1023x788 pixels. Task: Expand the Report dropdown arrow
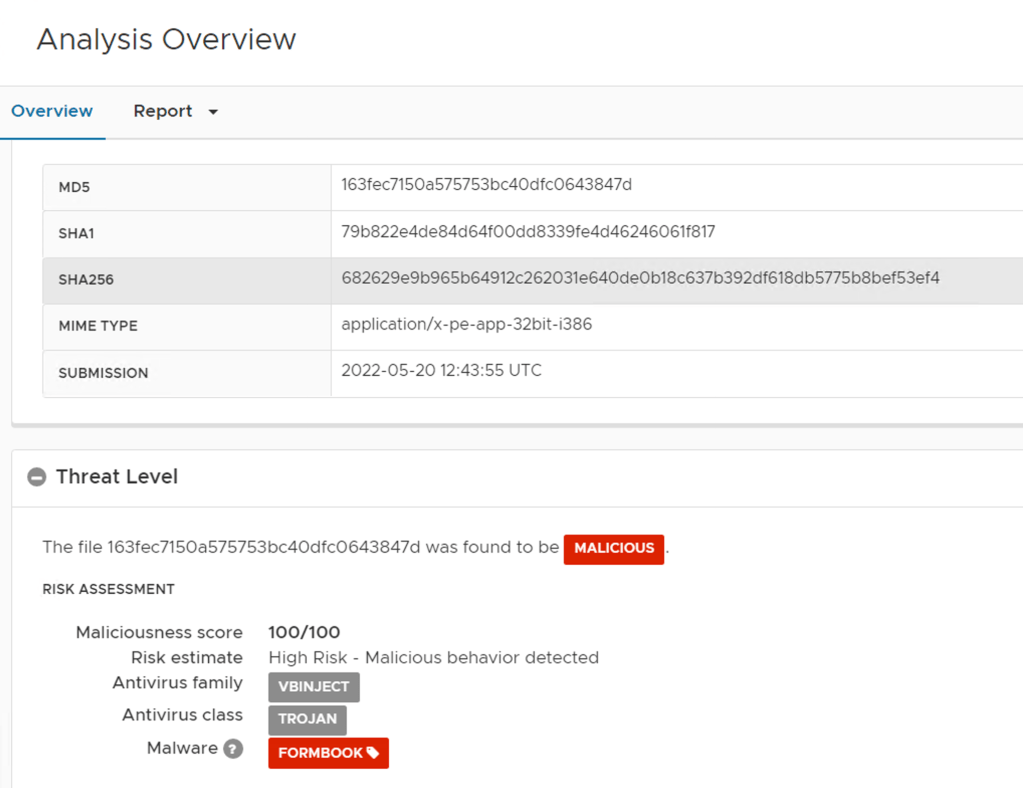coord(213,112)
